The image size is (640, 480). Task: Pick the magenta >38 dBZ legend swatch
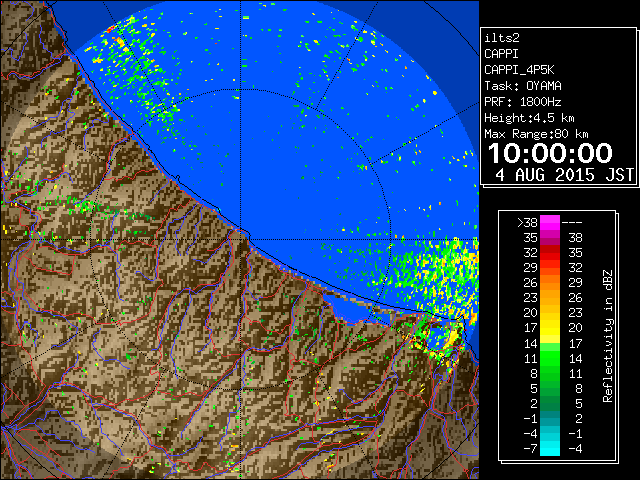coord(550,222)
